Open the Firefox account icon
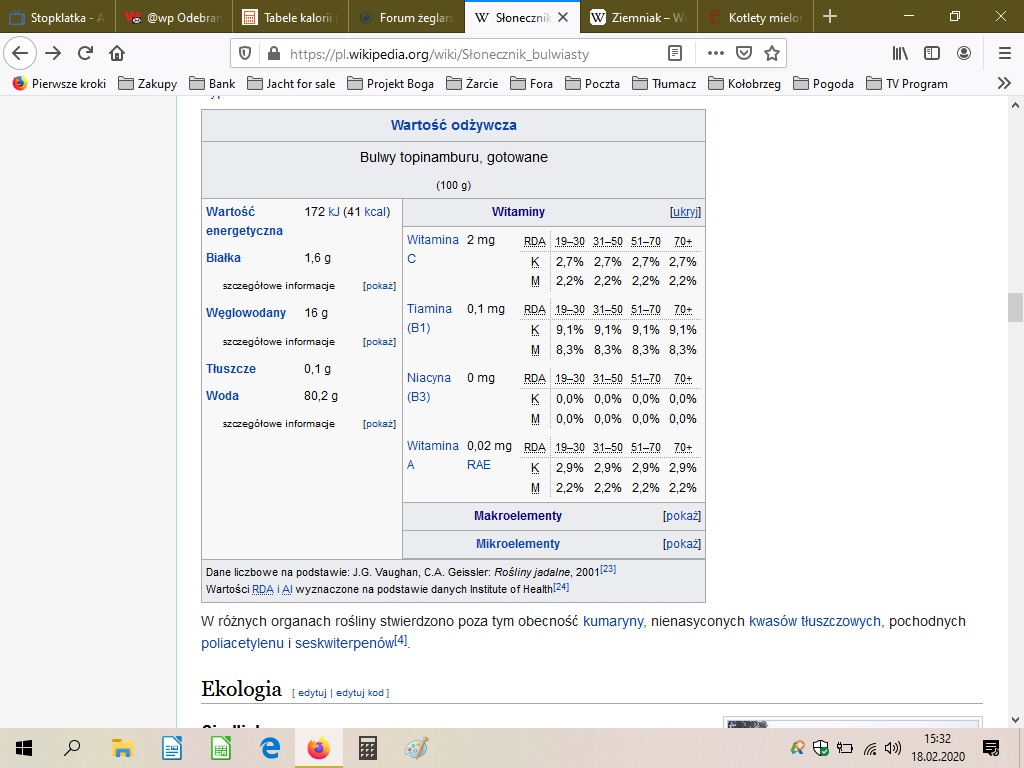The image size is (1024, 768). (963, 53)
